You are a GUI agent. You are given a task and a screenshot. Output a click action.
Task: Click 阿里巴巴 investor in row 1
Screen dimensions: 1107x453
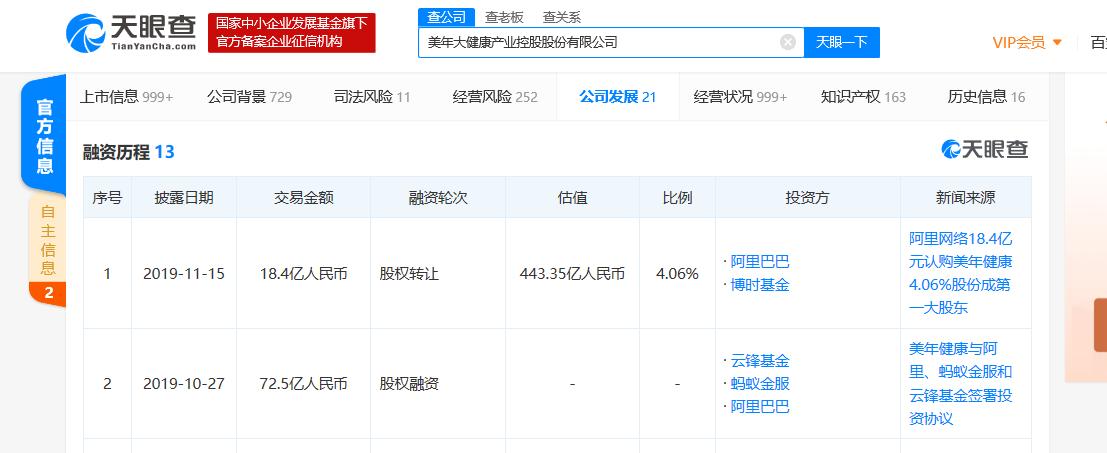click(760, 262)
